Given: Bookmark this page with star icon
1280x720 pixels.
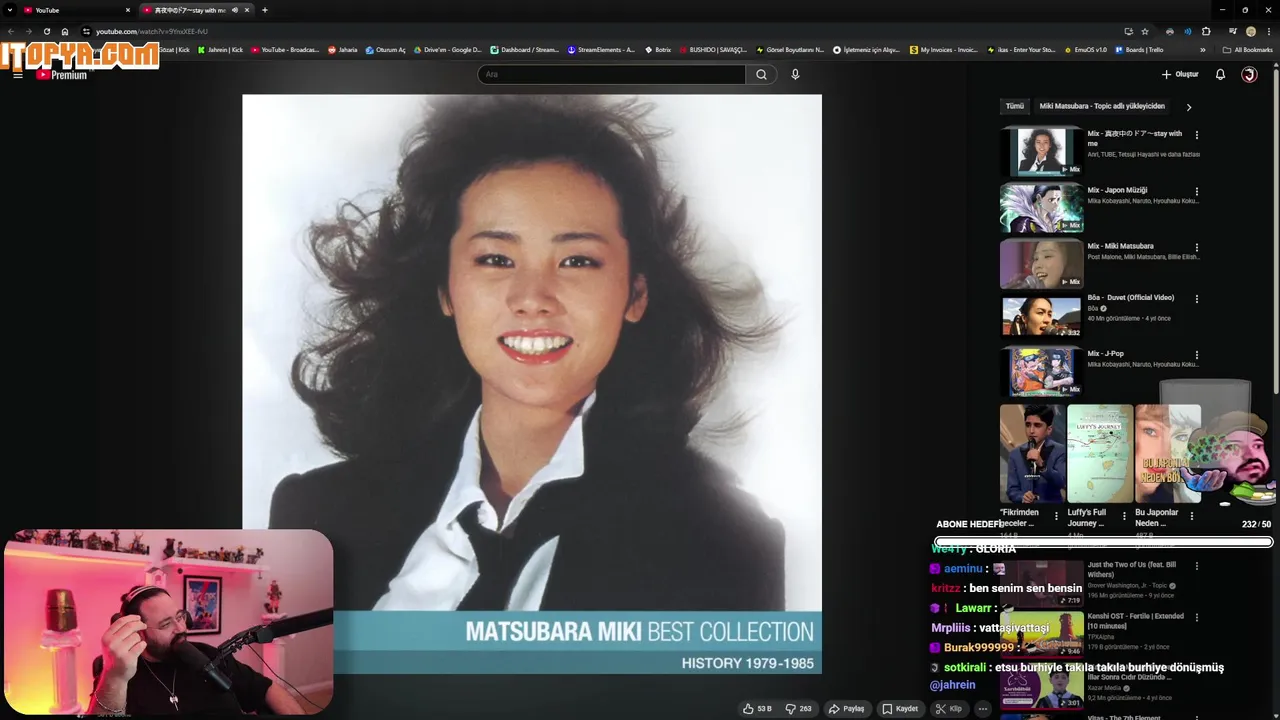Looking at the screenshot, I should 1145,31.
